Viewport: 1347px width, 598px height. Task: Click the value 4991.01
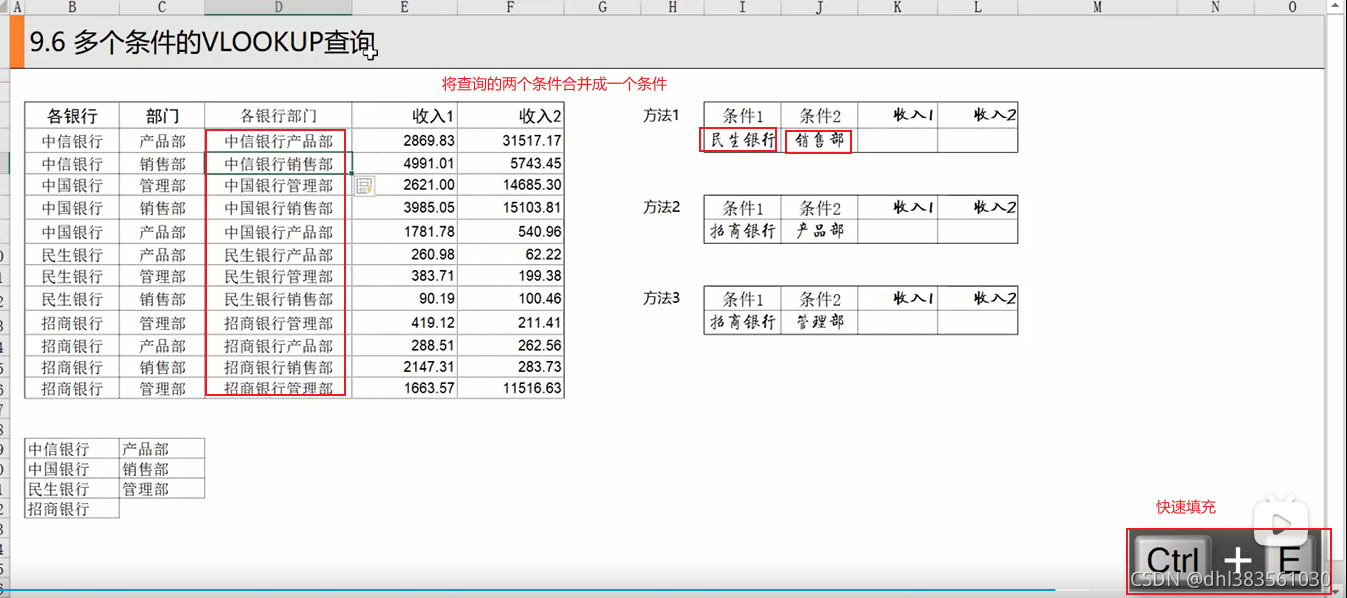click(x=429, y=163)
